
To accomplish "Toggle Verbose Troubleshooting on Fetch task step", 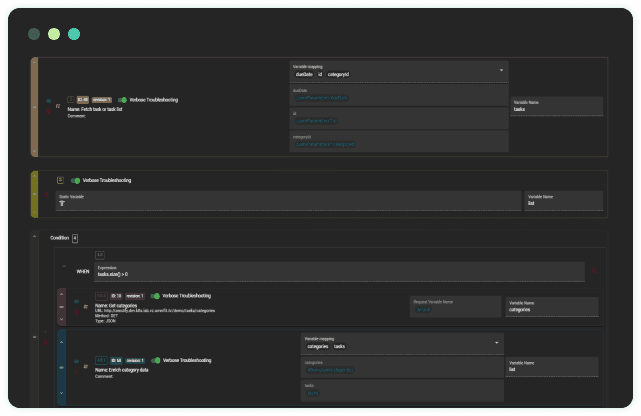I will click(x=123, y=100).
